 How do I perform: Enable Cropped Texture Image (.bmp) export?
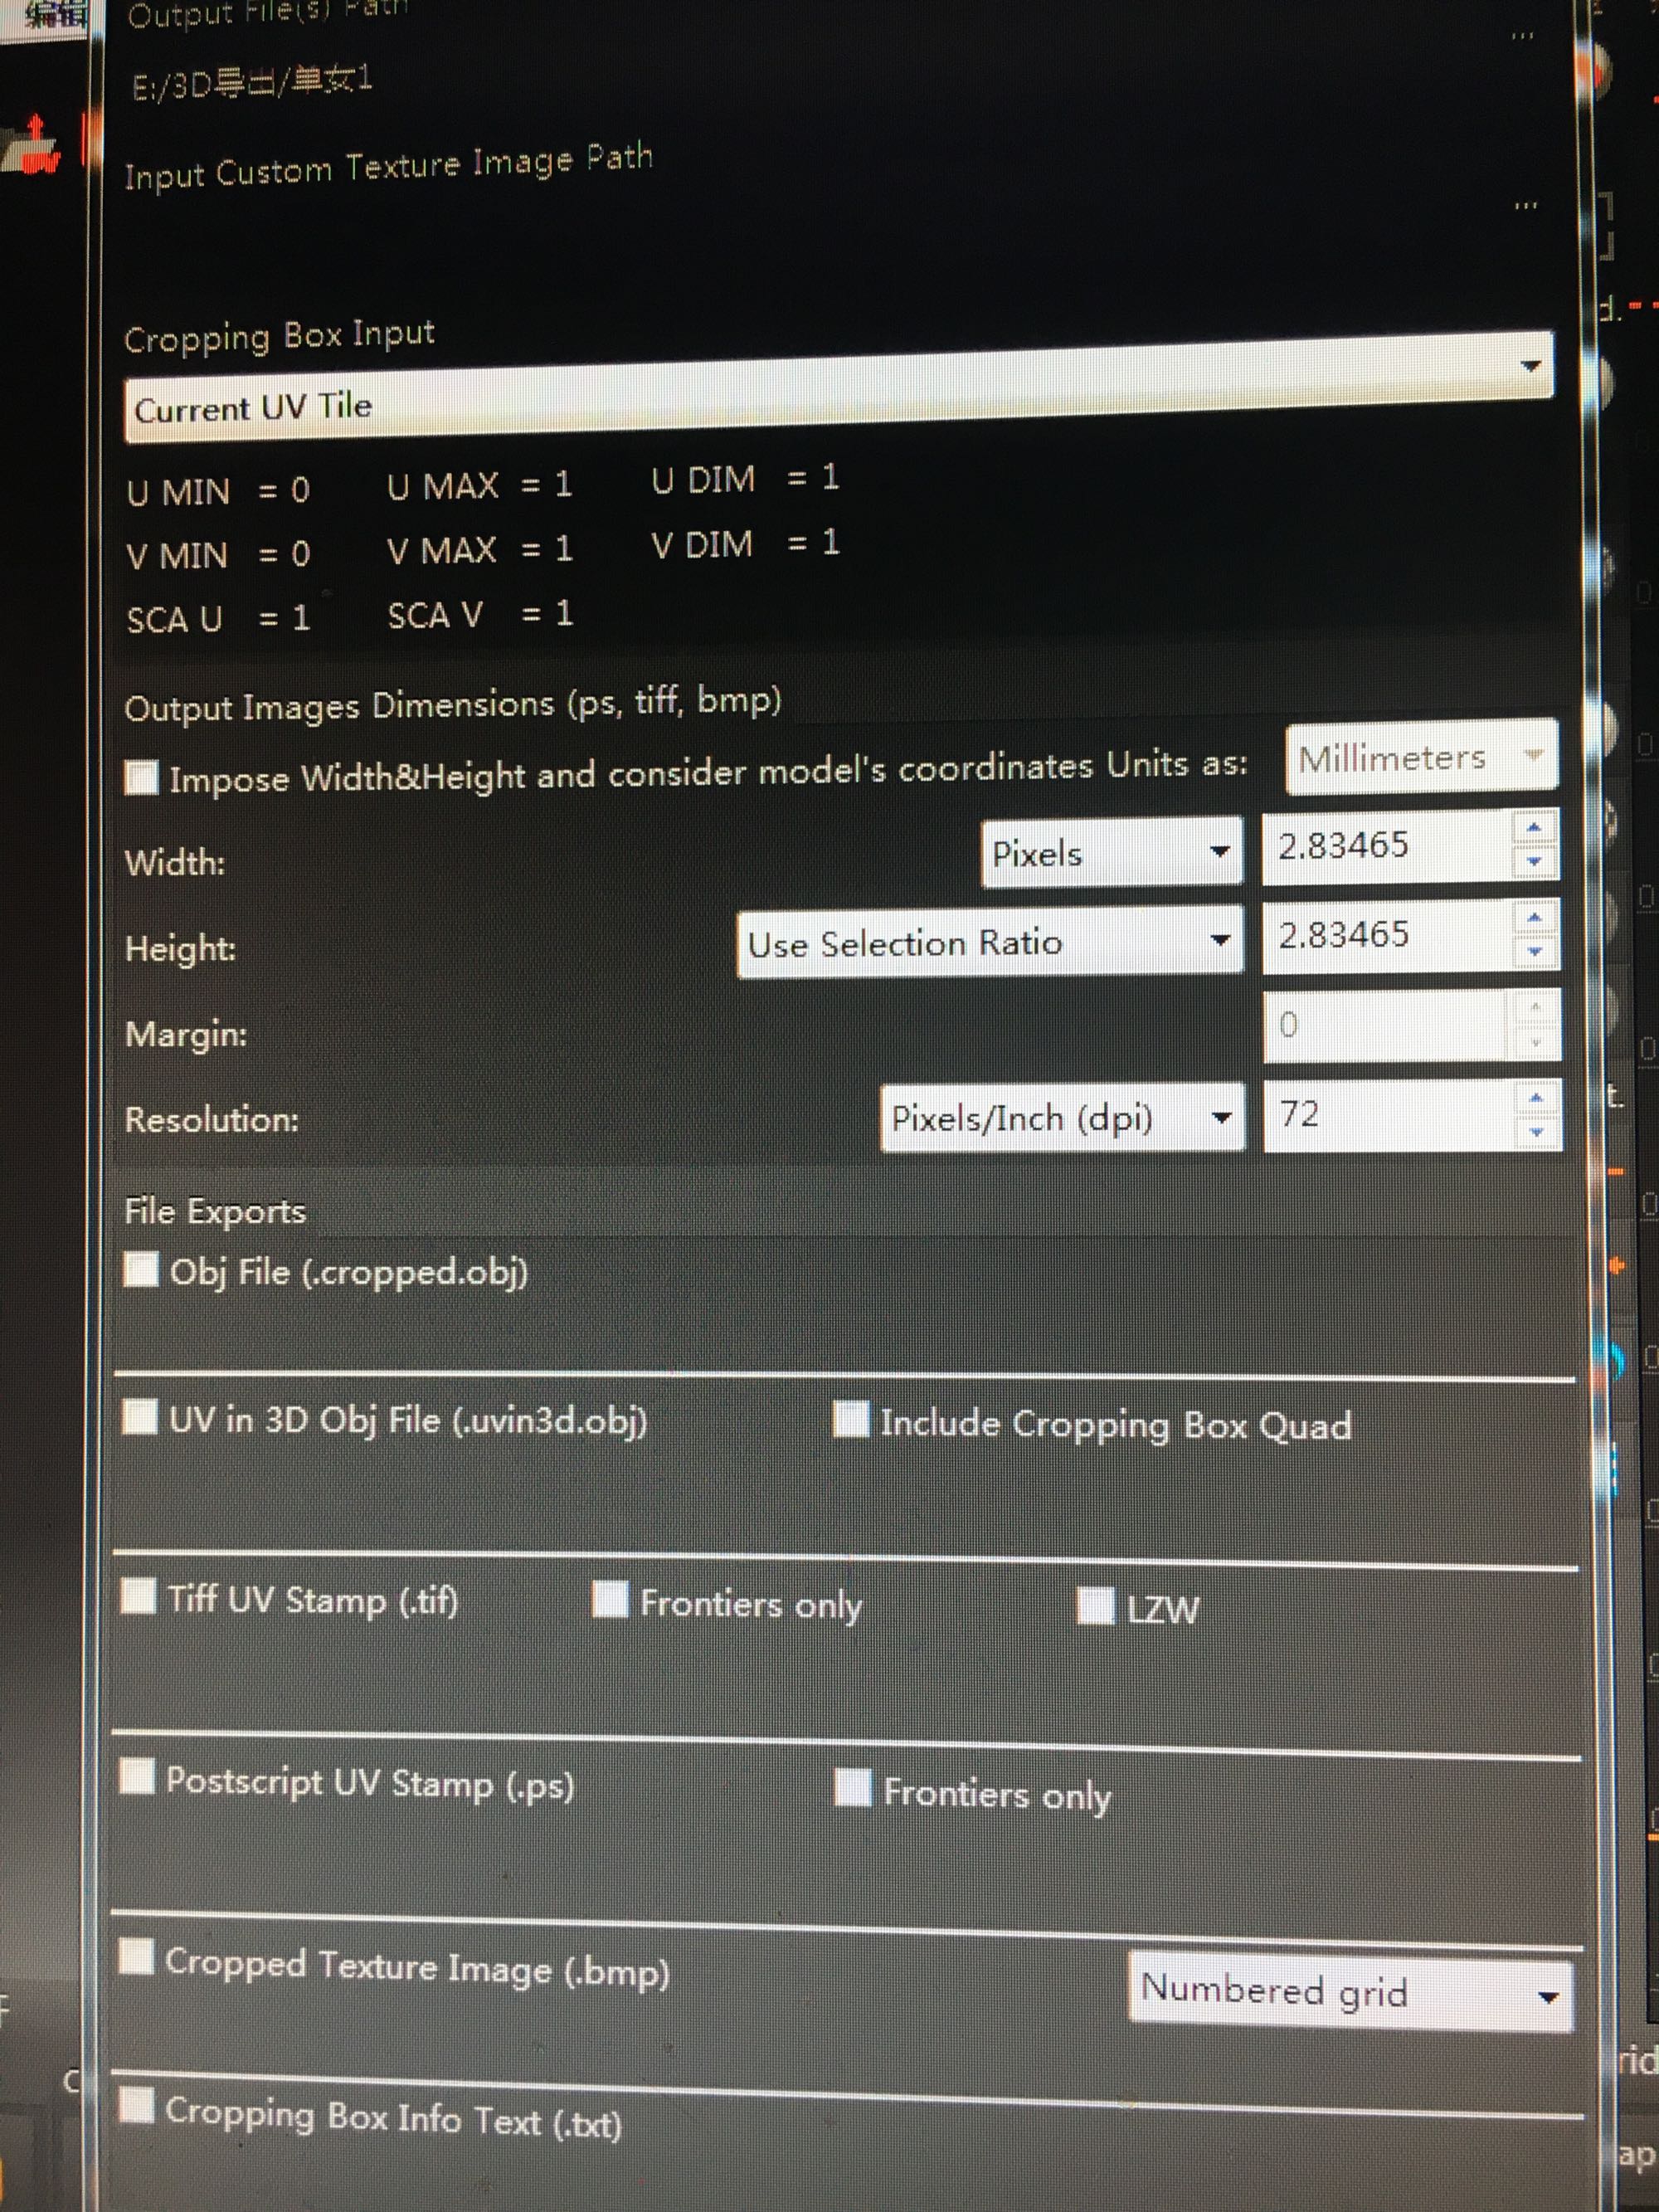pos(137,1956)
